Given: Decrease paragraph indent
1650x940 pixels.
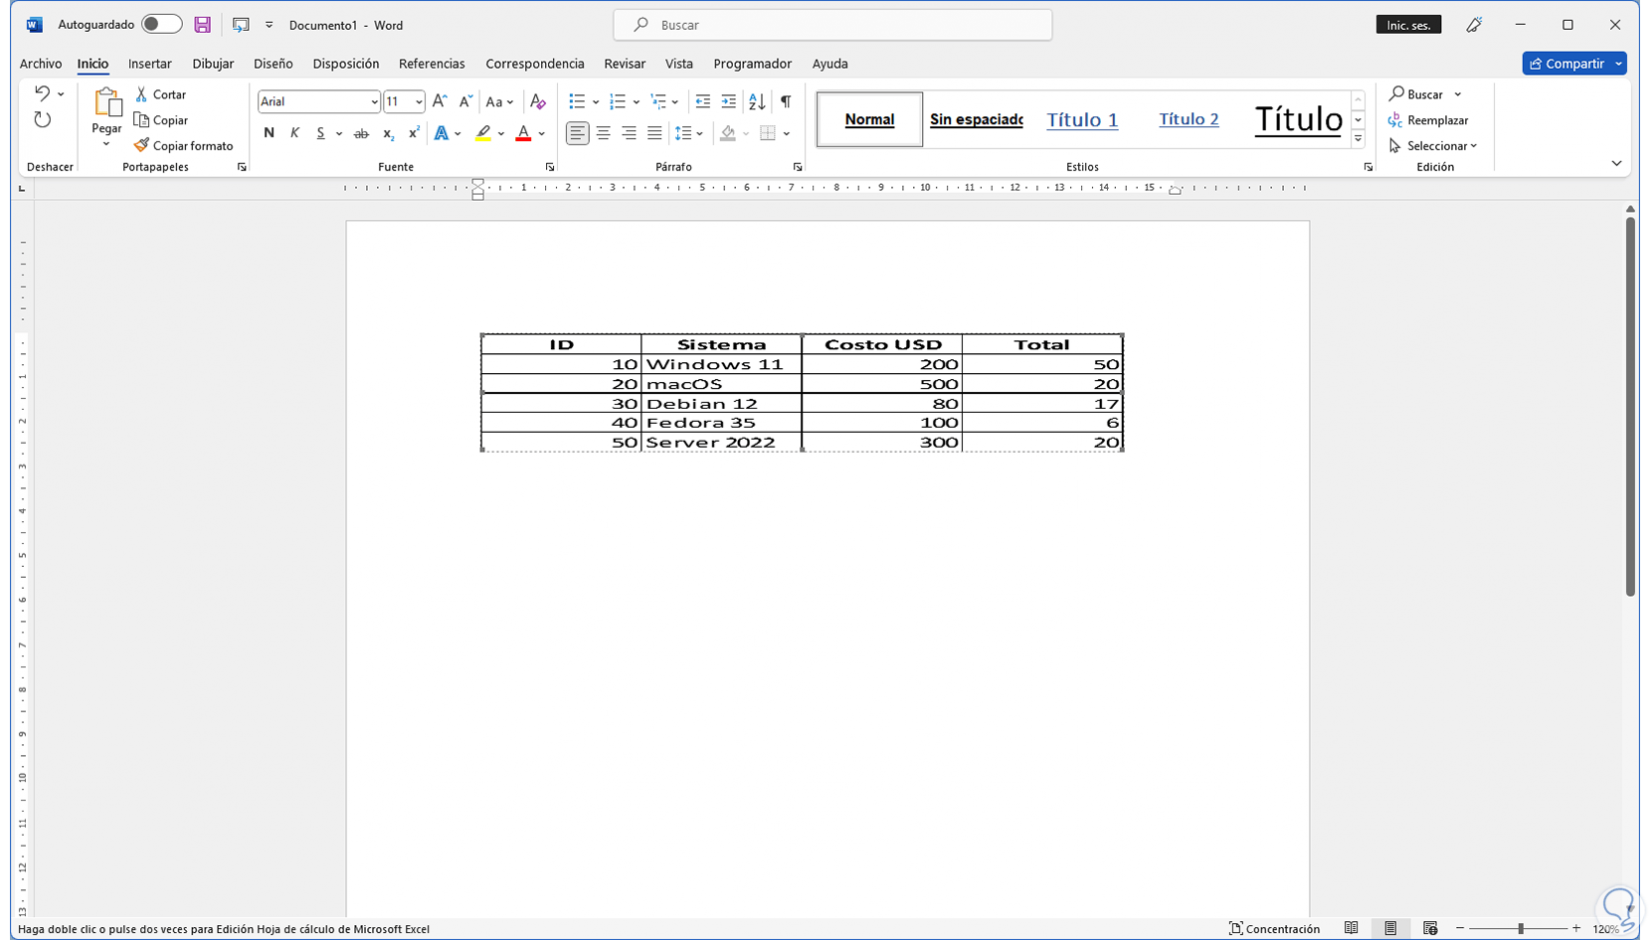Looking at the screenshot, I should coord(703,101).
